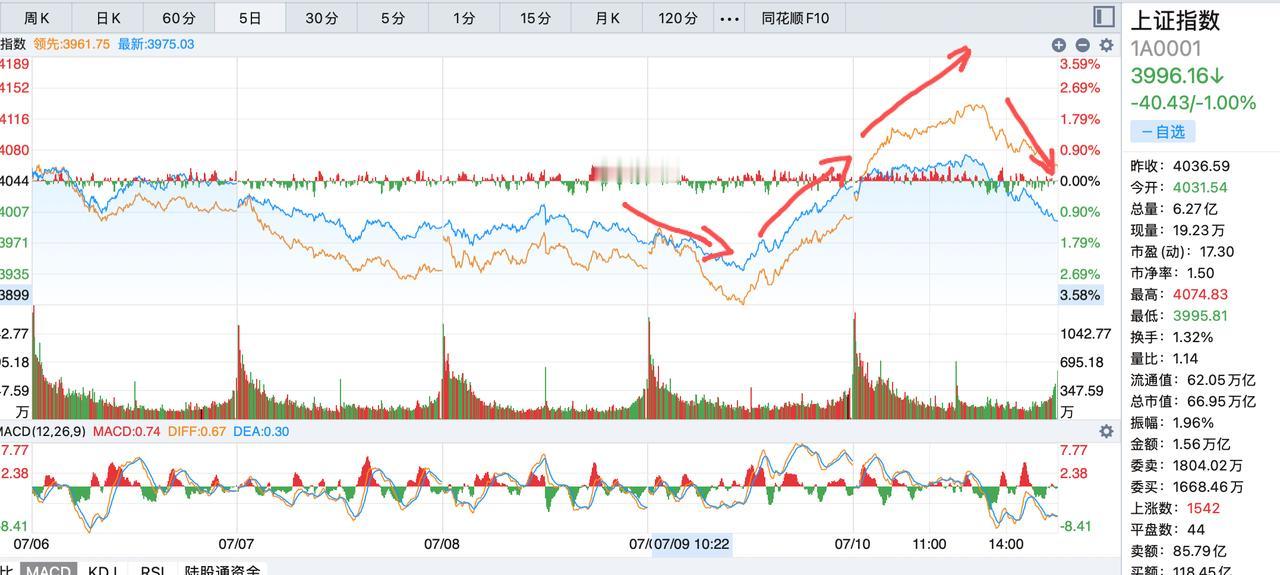Click the 最新 3975.03 legend label
Image resolution: width=1280 pixels, height=575 pixels.
[156, 44]
